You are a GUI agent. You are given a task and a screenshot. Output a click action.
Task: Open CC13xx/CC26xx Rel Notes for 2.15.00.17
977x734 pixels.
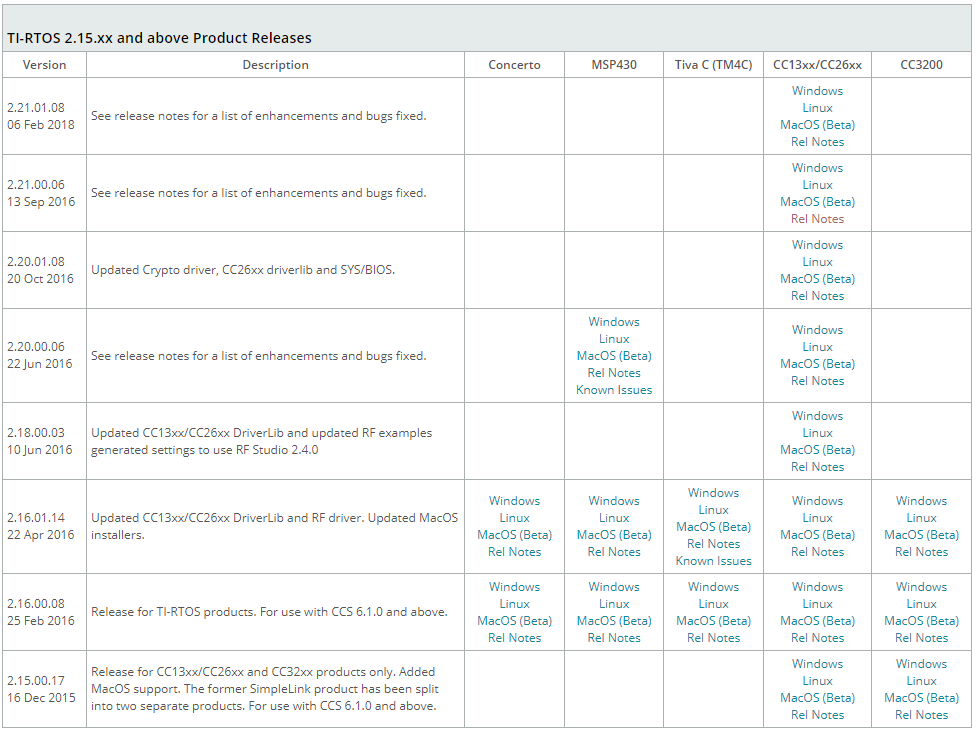pos(817,715)
